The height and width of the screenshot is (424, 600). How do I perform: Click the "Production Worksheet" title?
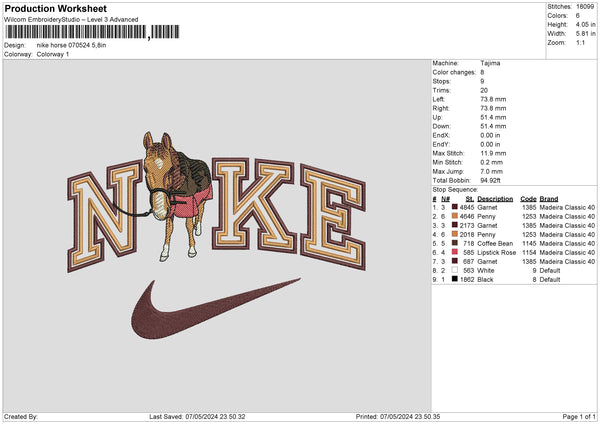tap(55, 8)
